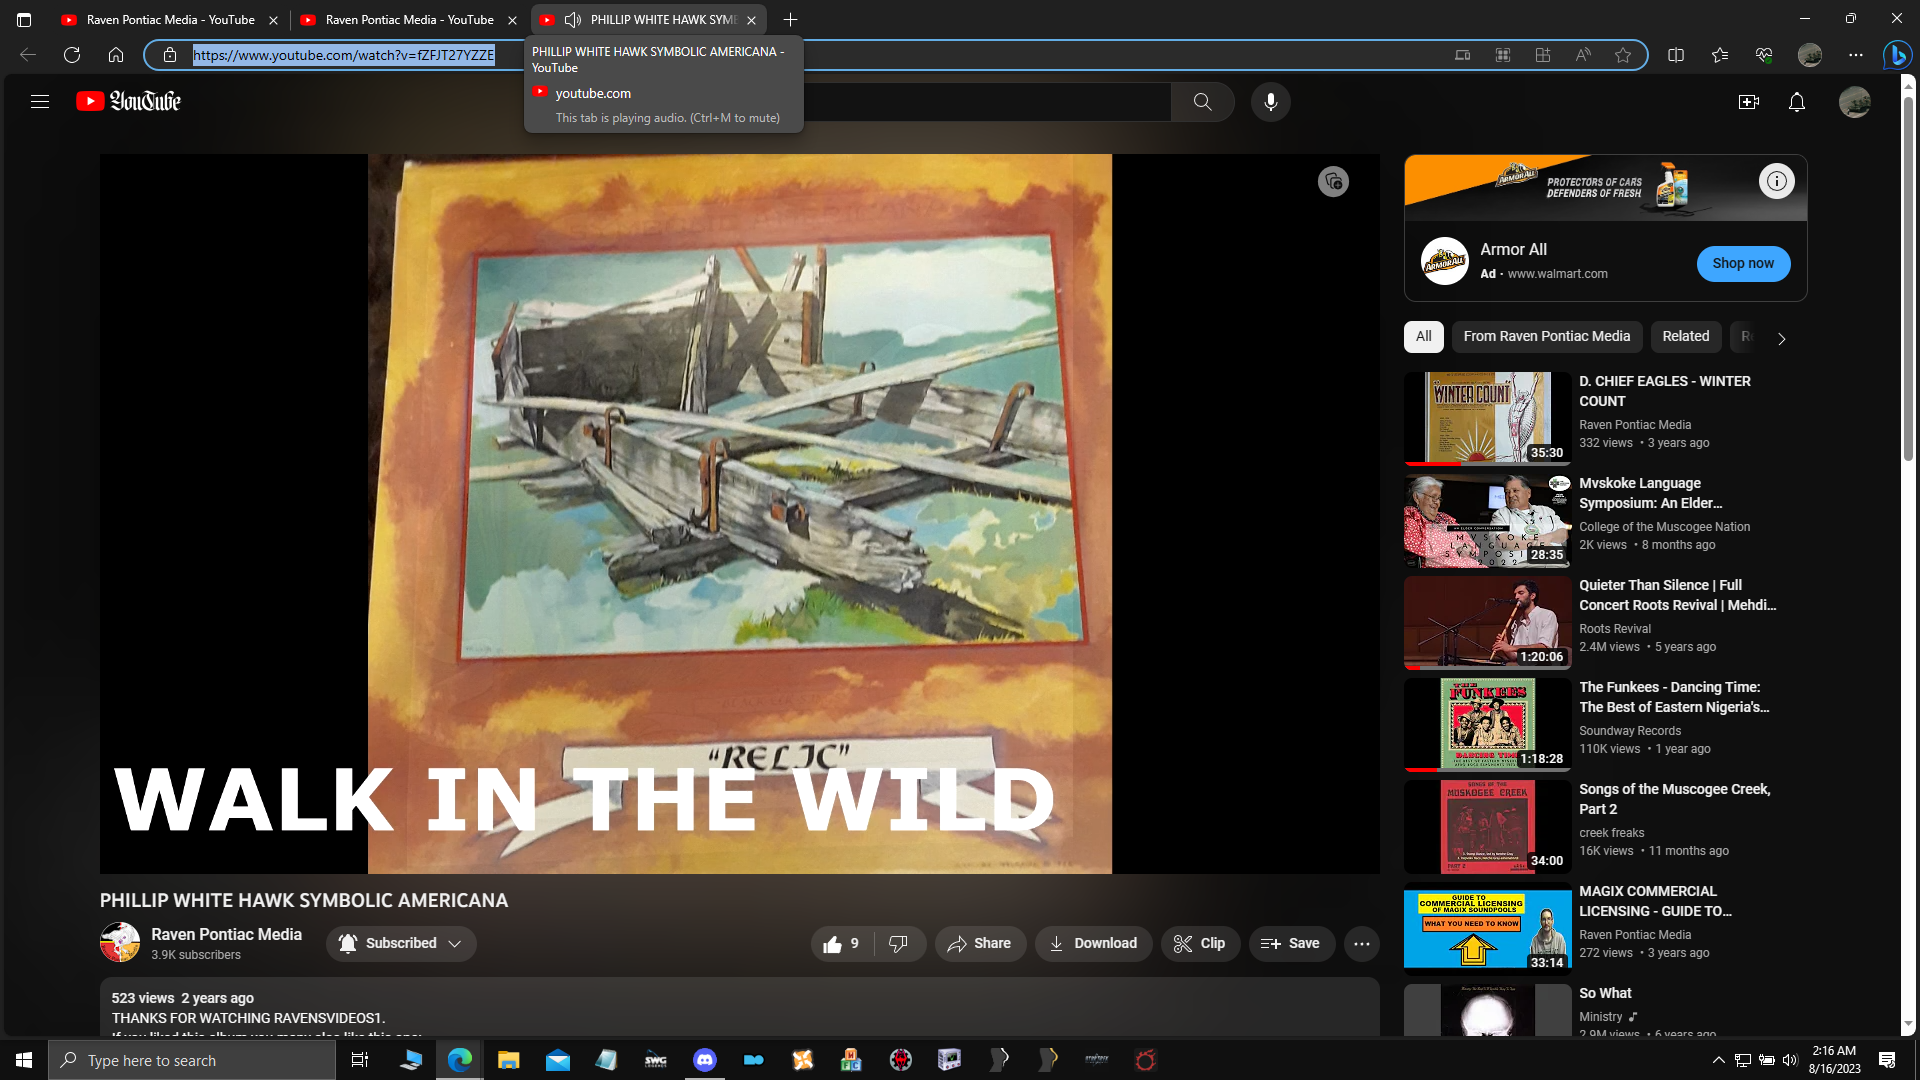Open Edge profile avatar
This screenshot has height=1080, width=1920.
(x=1810, y=55)
